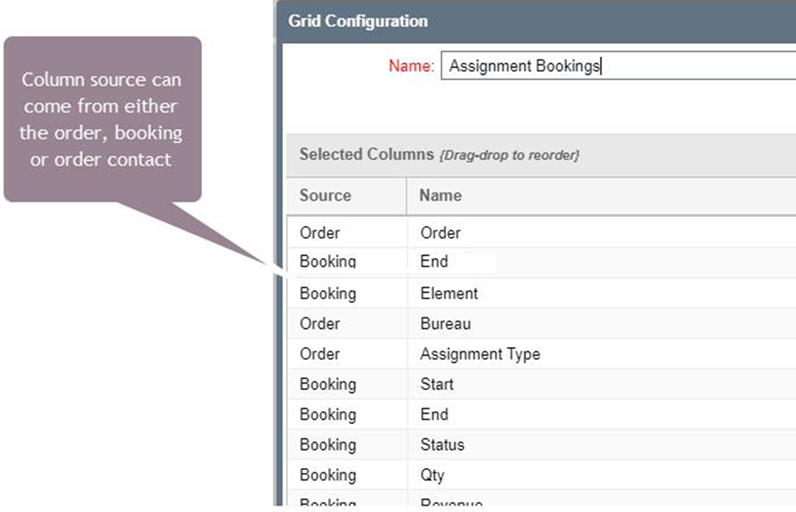Click the Source cell of the Bureau row
Viewport: 796px width, 512px height.
347,324
